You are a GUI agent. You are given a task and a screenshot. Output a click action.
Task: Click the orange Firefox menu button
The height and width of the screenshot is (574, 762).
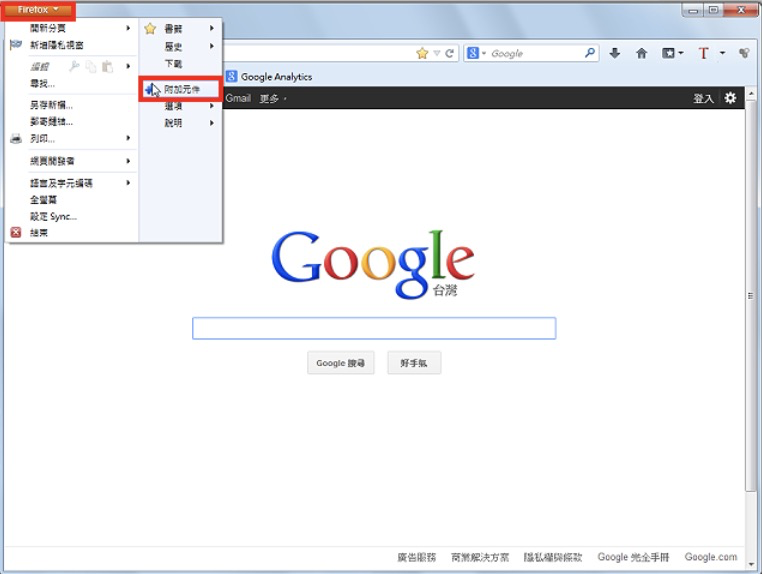click(38, 10)
